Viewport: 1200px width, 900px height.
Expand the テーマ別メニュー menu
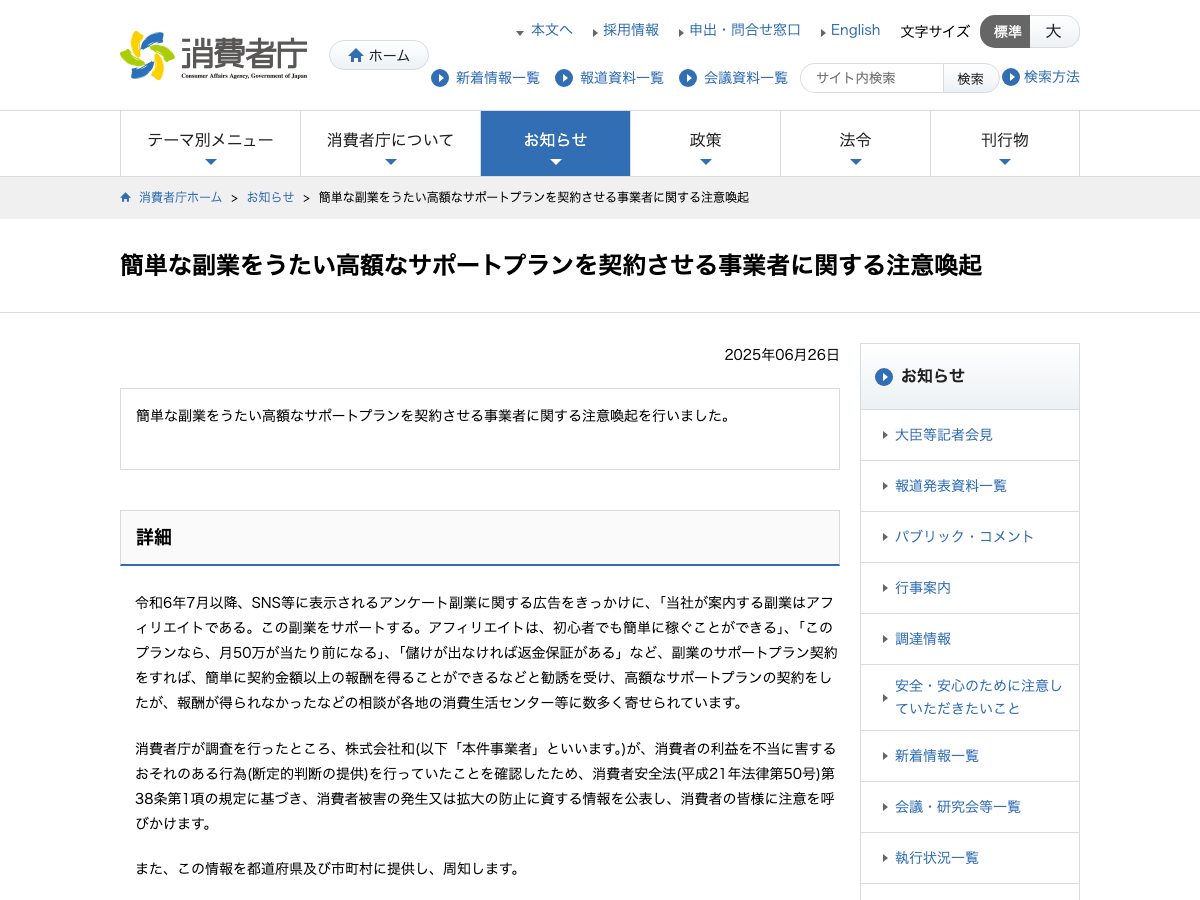(x=210, y=144)
